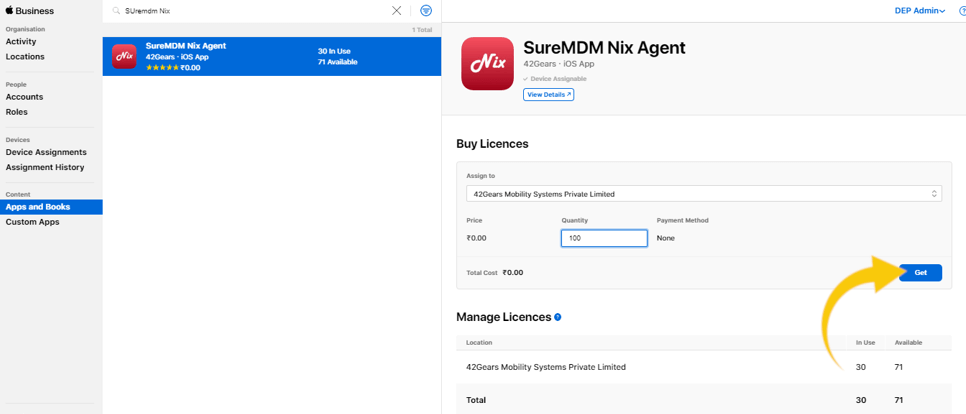Screen dimensions: 966x414
Task: Open Locations in the sidebar
Action: (25, 57)
